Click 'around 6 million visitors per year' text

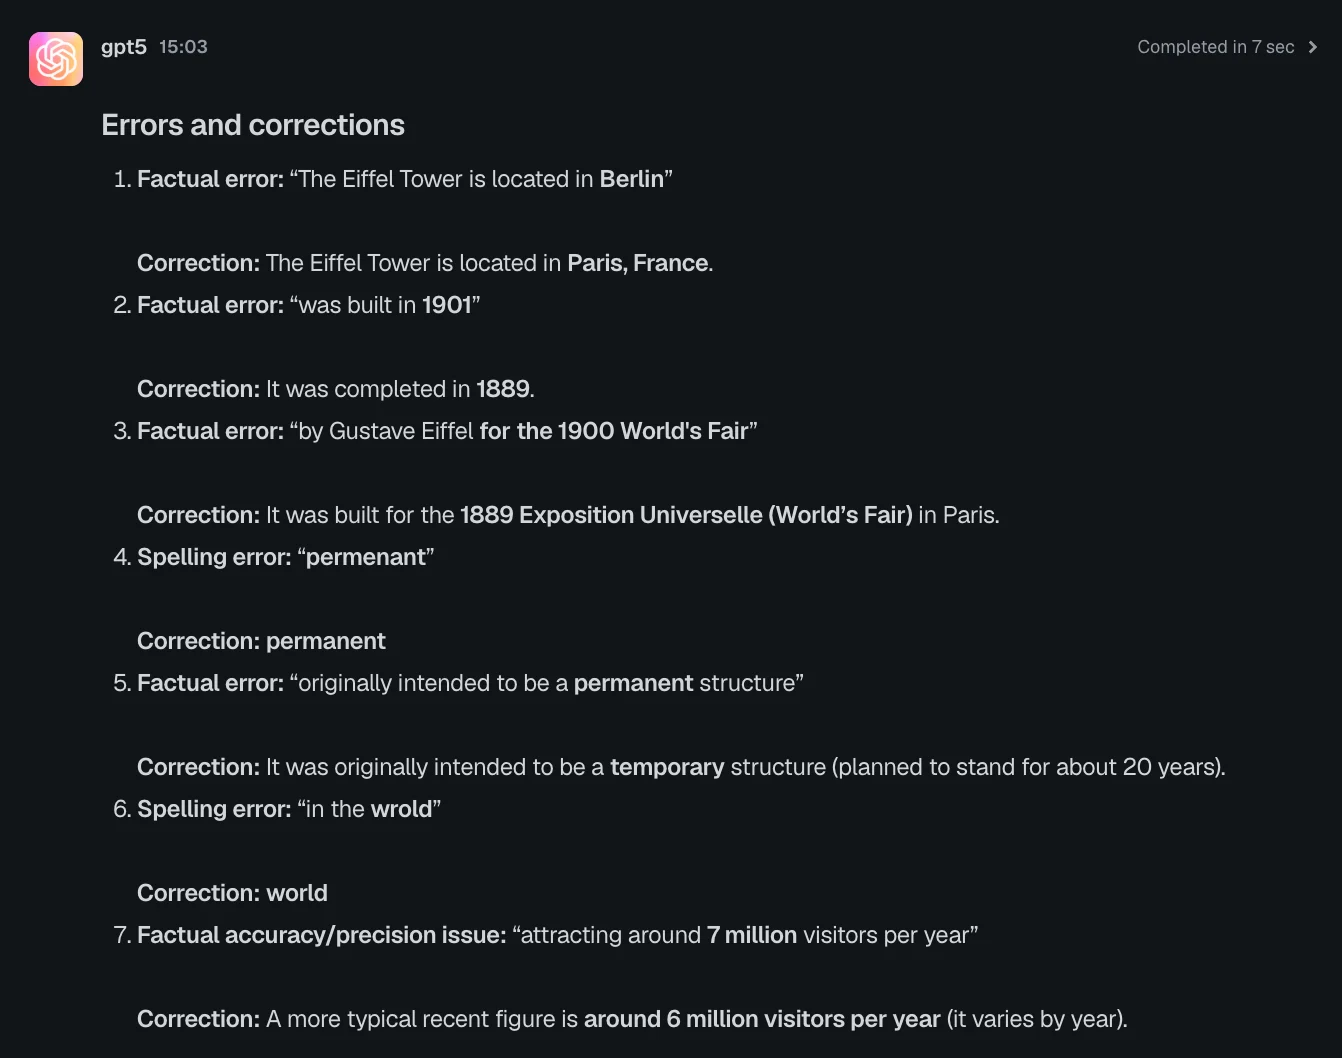pos(762,1019)
